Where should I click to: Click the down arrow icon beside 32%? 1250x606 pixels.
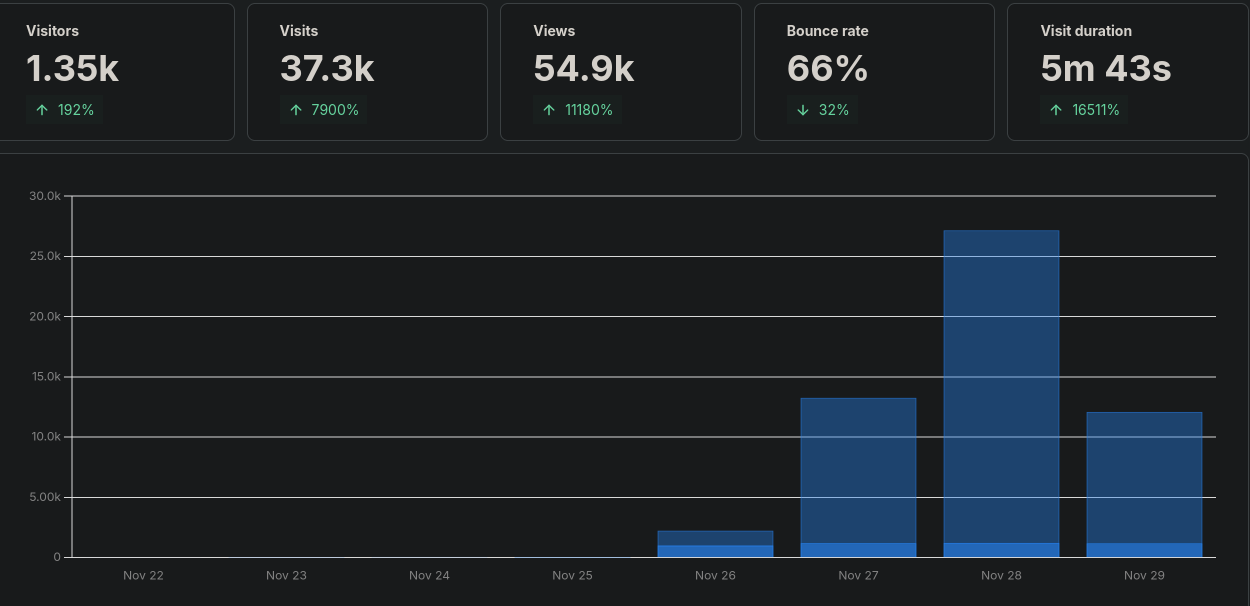(x=802, y=110)
